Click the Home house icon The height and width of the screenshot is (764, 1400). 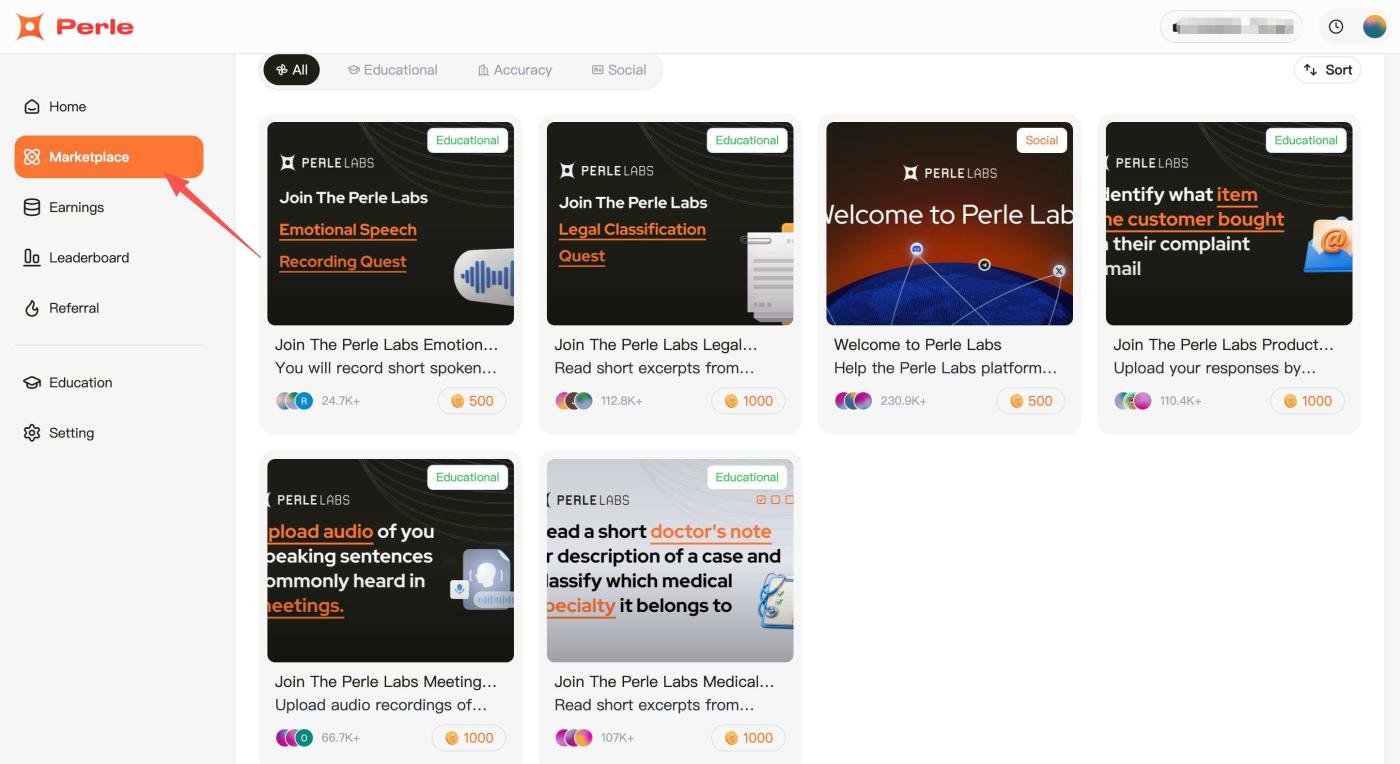coord(32,107)
